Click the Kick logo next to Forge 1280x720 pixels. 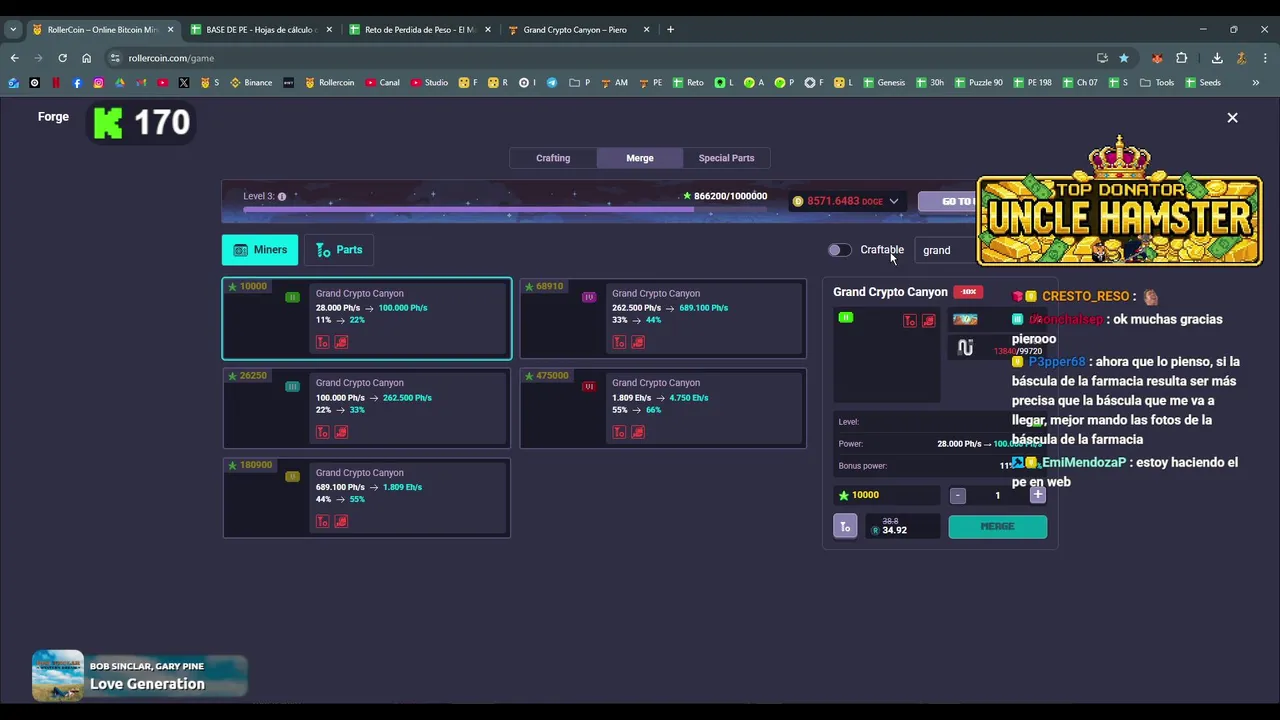(108, 123)
